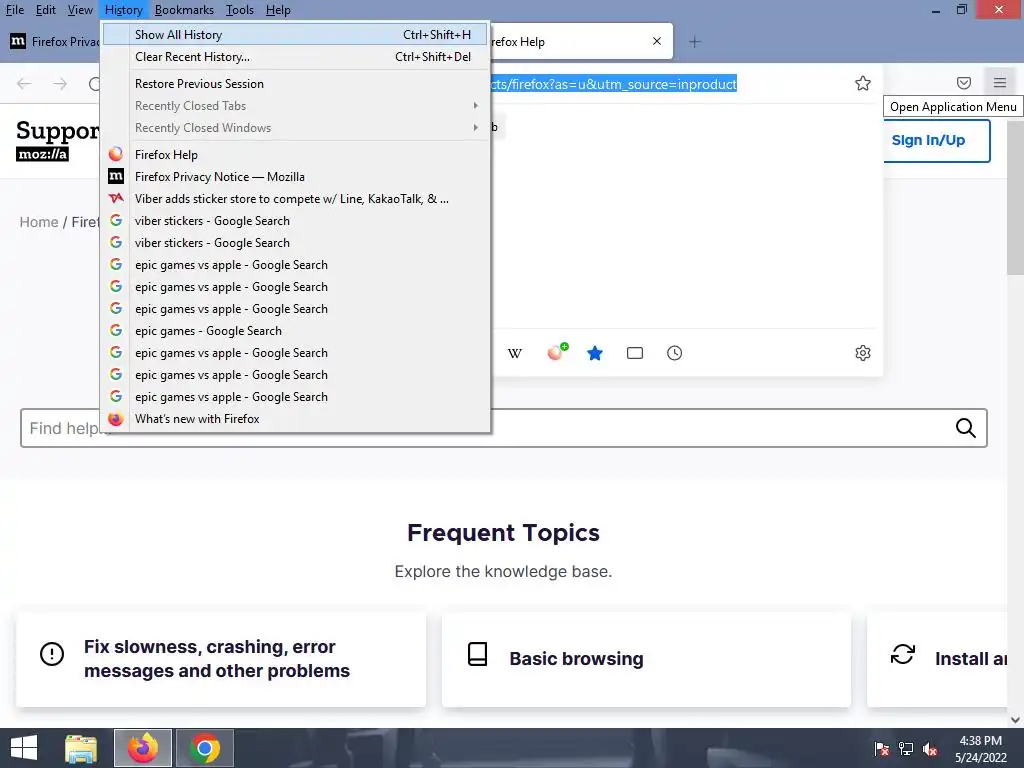The width and height of the screenshot is (1024, 768).
Task: Open Fix slowness, crashing, error messages topic
Action: (x=221, y=659)
